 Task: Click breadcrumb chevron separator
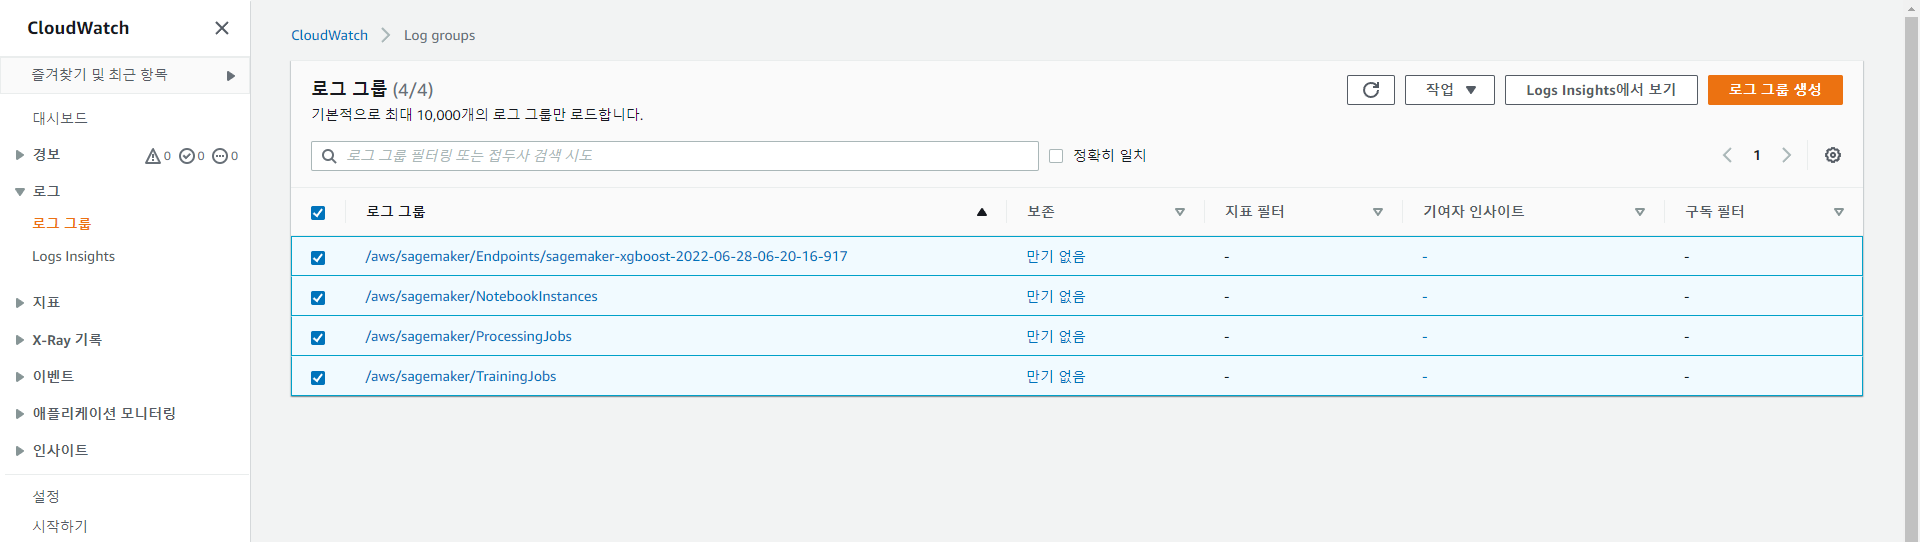click(x=386, y=35)
